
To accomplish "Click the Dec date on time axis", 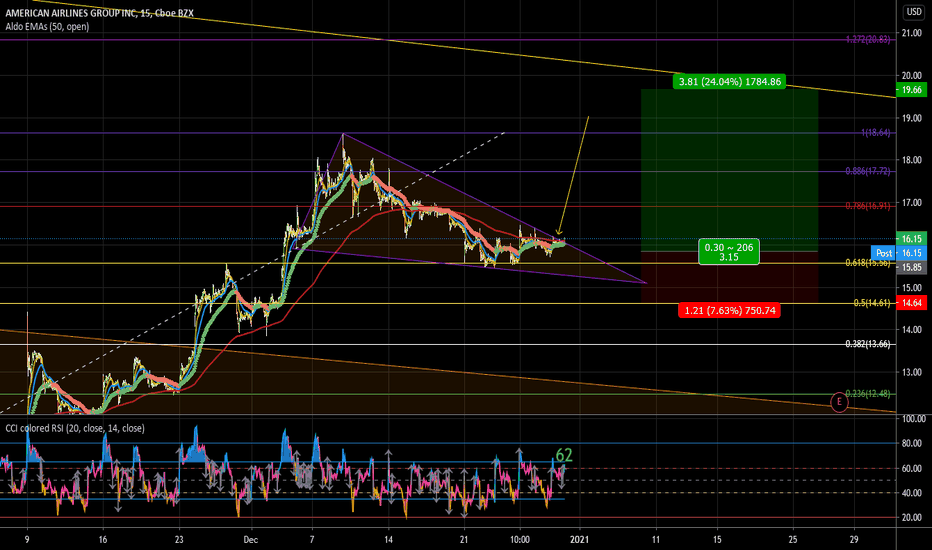I will 251,540.
